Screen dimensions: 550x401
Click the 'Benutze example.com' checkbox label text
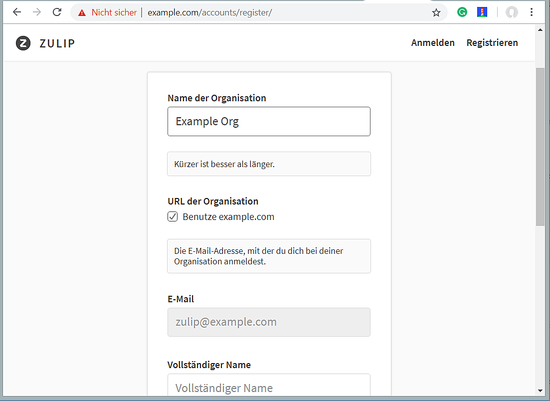(228, 217)
